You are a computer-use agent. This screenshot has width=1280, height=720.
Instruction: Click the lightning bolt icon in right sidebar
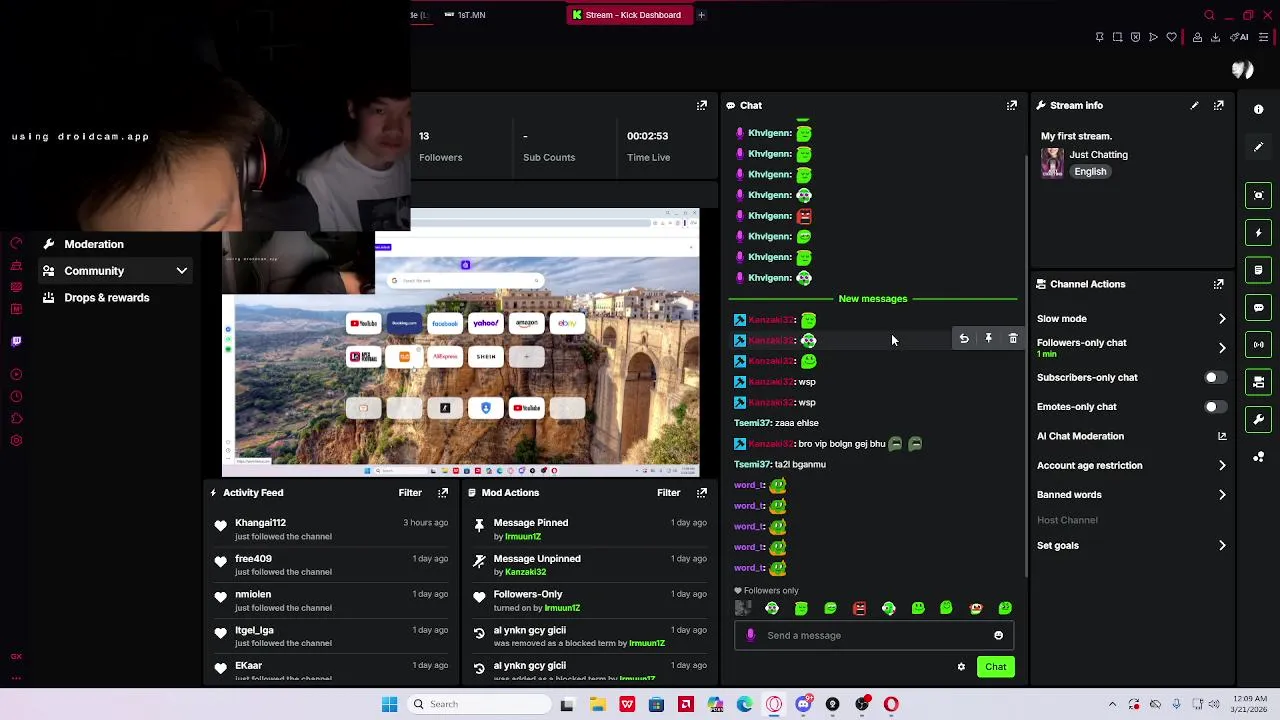tap(1258, 233)
